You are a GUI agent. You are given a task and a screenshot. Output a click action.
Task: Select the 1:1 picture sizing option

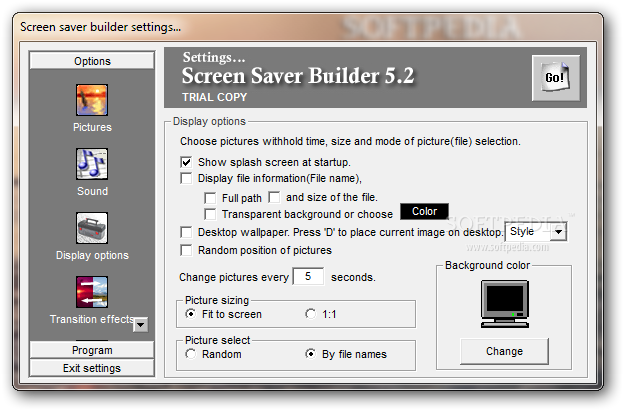[x=310, y=314]
